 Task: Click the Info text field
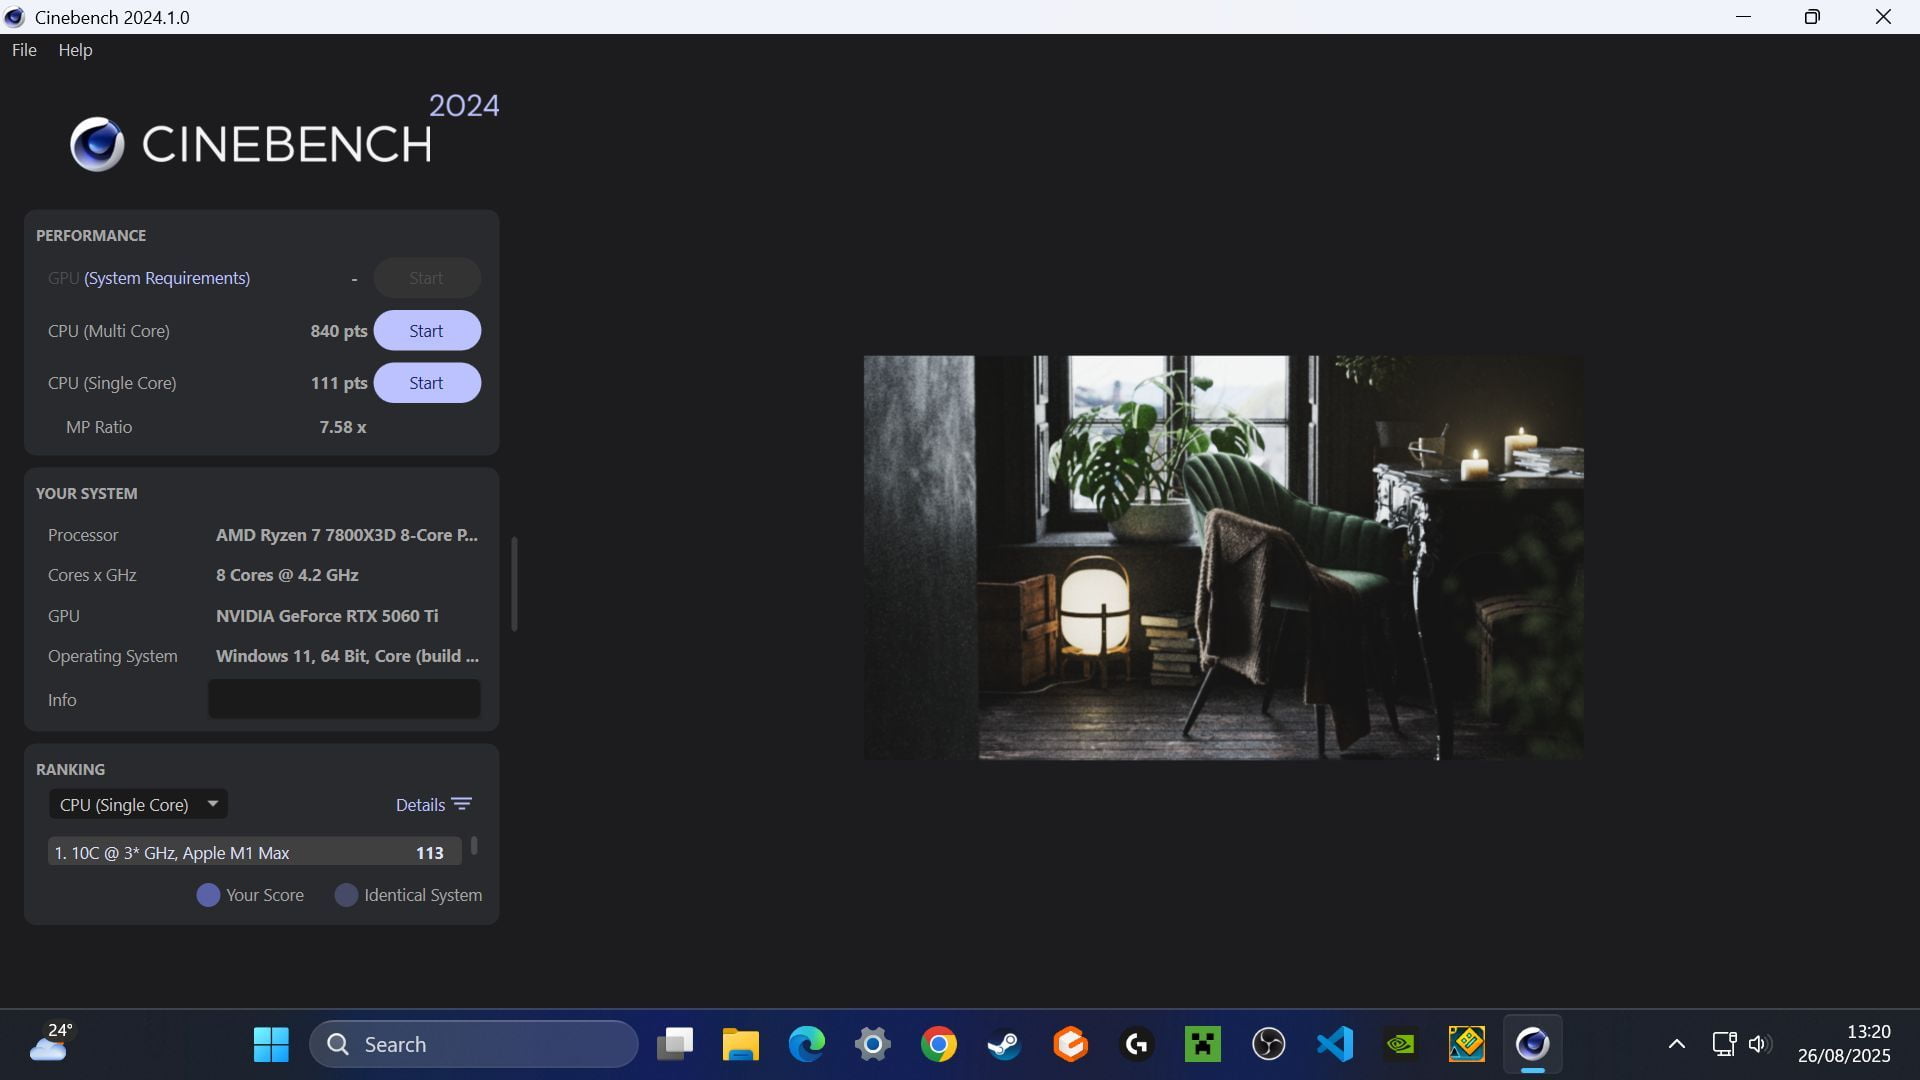(344, 699)
